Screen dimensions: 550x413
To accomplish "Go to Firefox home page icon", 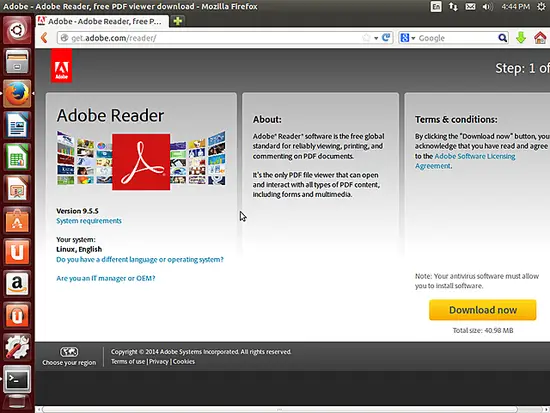I will pos(540,38).
